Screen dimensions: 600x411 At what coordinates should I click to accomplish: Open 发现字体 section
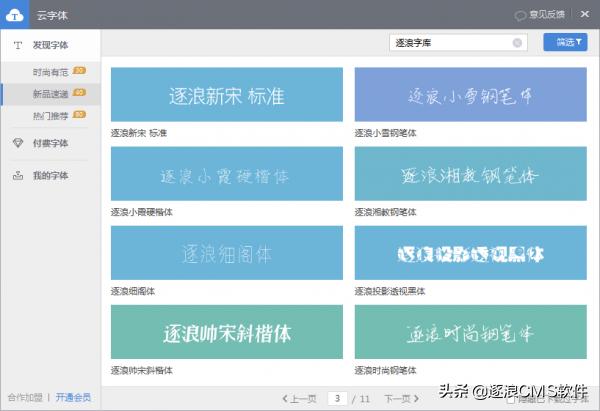(50, 45)
